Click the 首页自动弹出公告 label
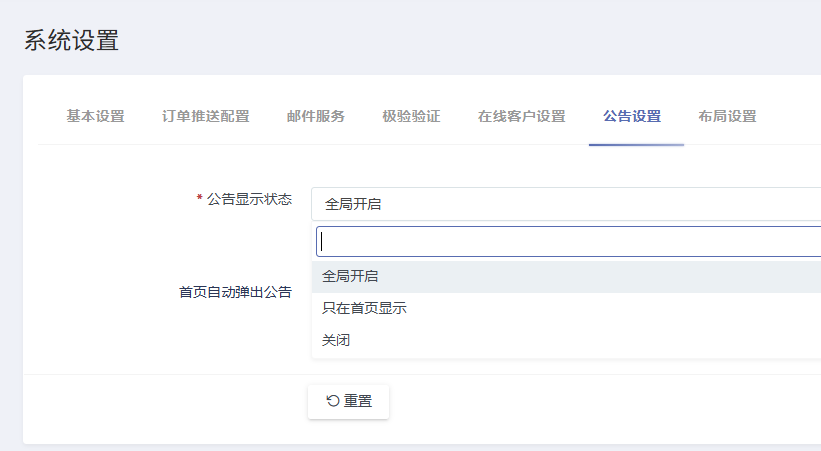Screen dimensions: 821x451 click(x=235, y=292)
